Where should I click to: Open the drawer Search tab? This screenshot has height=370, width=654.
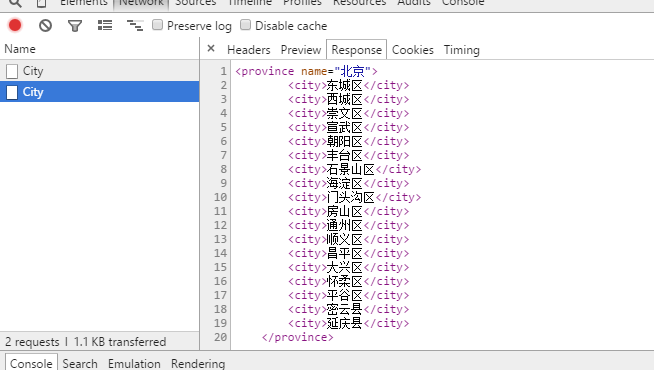click(x=80, y=363)
